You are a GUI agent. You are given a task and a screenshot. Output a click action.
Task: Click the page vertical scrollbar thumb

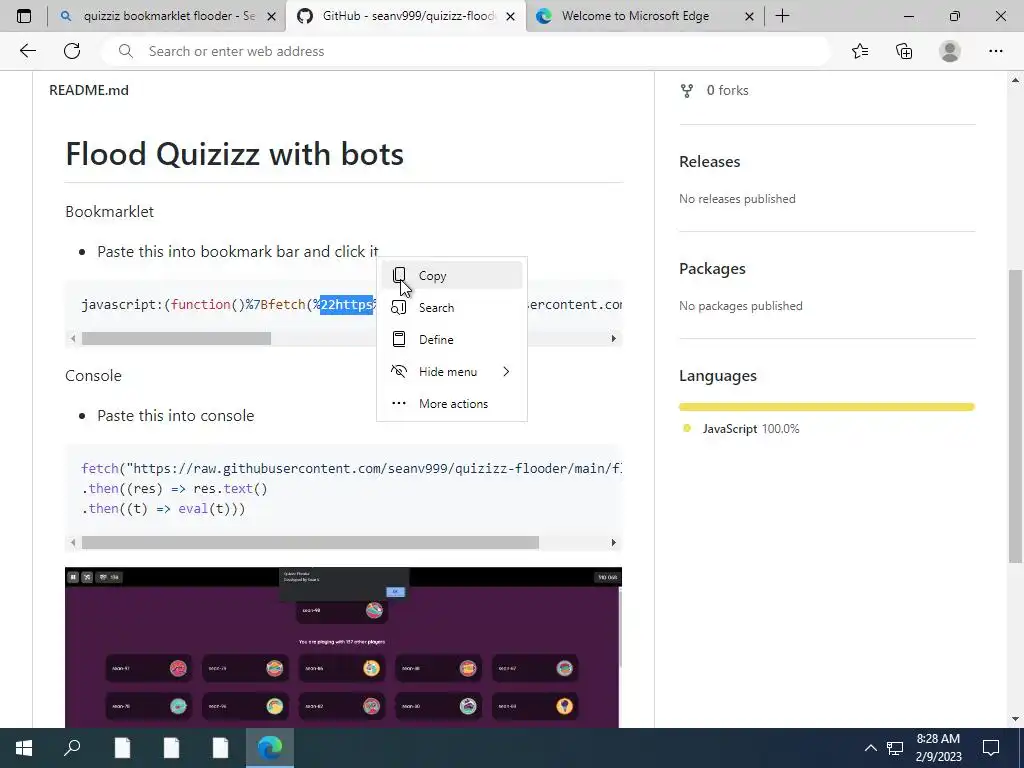[x=1015, y=415]
